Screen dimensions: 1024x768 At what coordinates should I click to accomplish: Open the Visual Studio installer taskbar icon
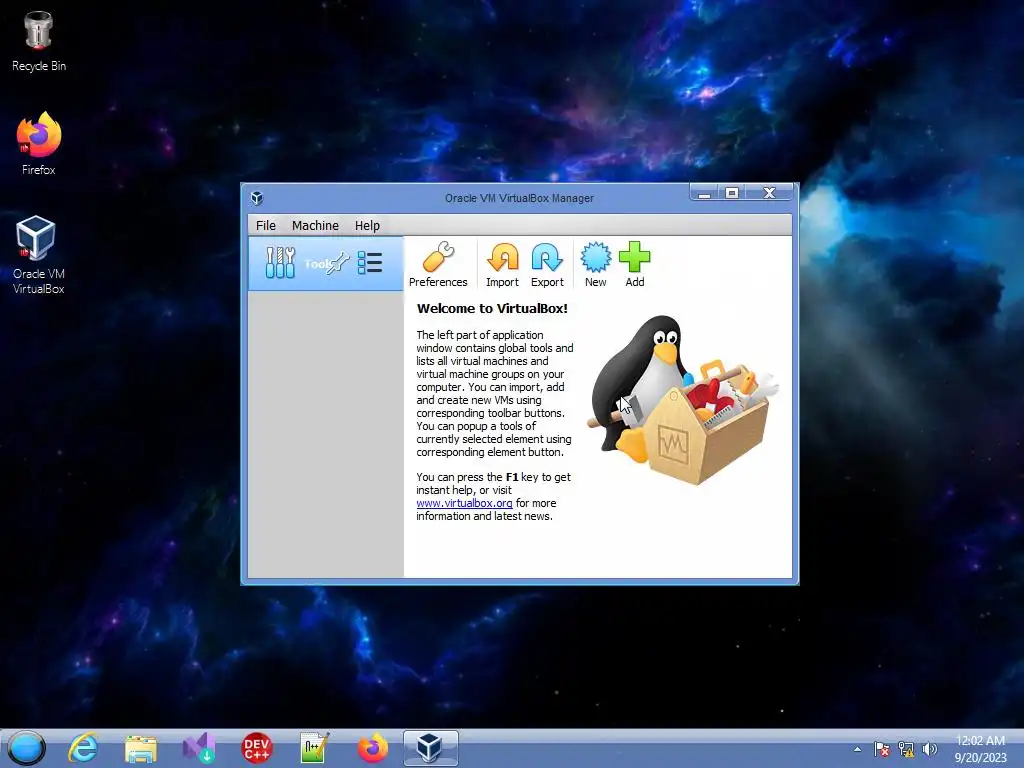pos(199,748)
